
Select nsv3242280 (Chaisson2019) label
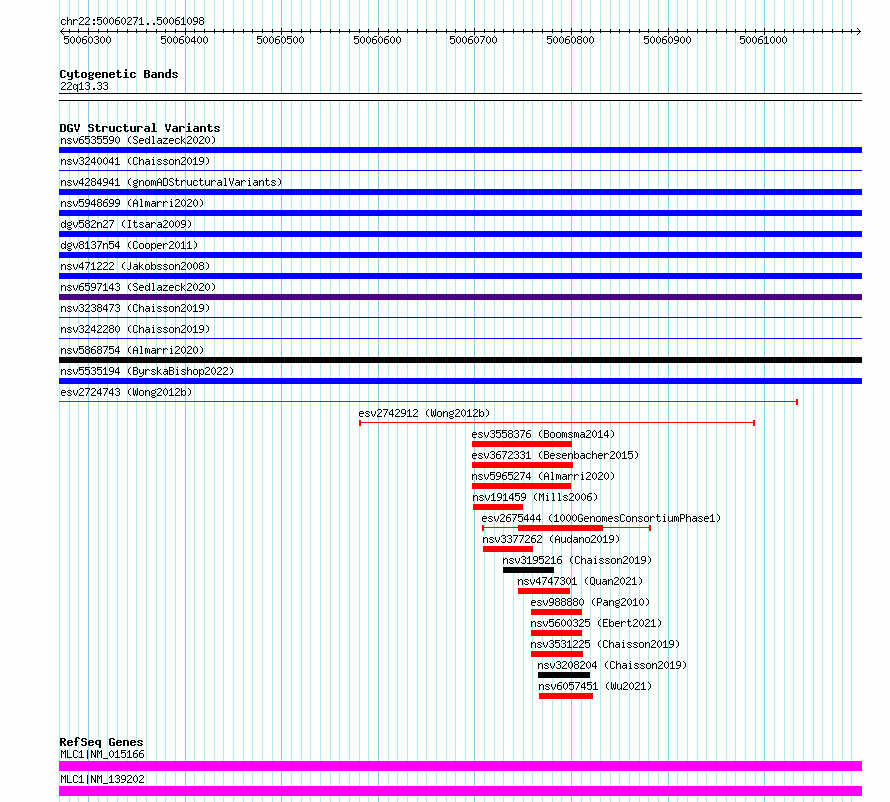click(135, 329)
